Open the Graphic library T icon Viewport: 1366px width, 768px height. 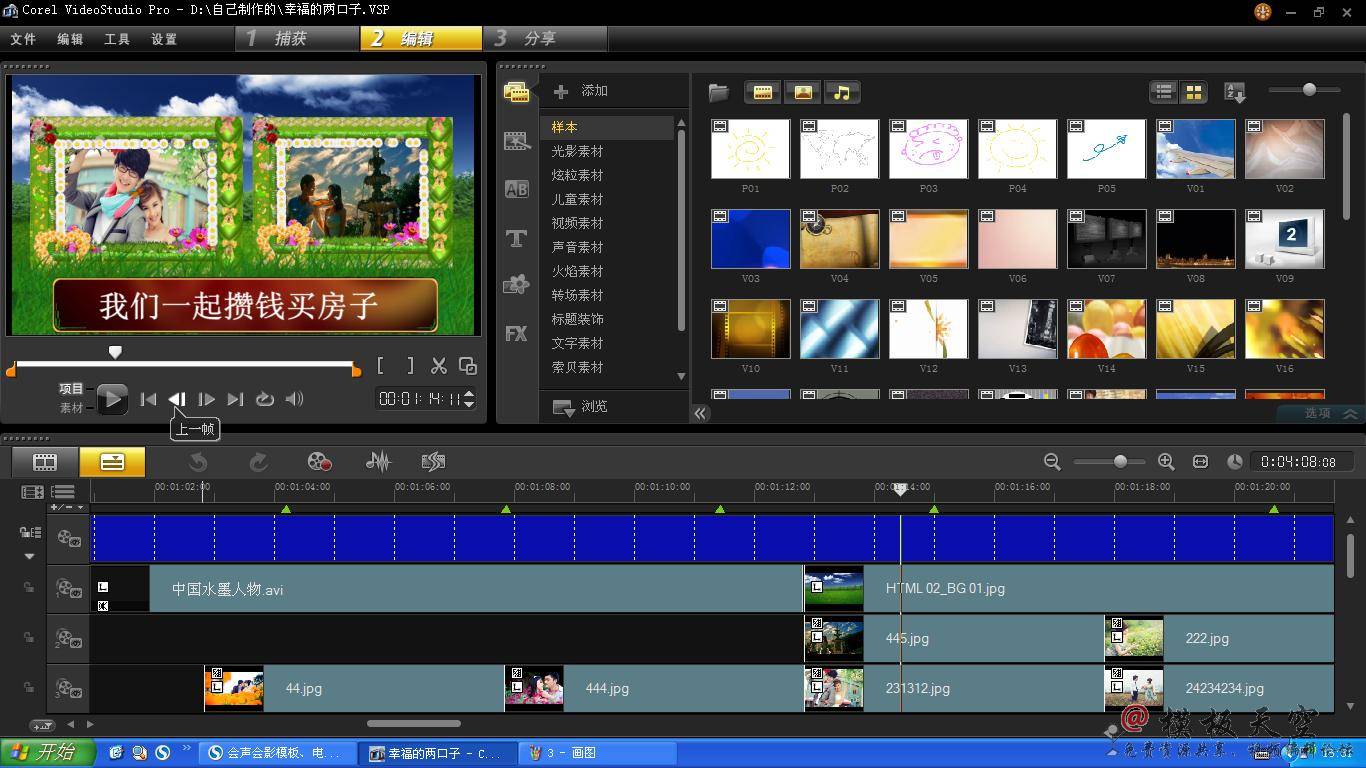[516, 238]
